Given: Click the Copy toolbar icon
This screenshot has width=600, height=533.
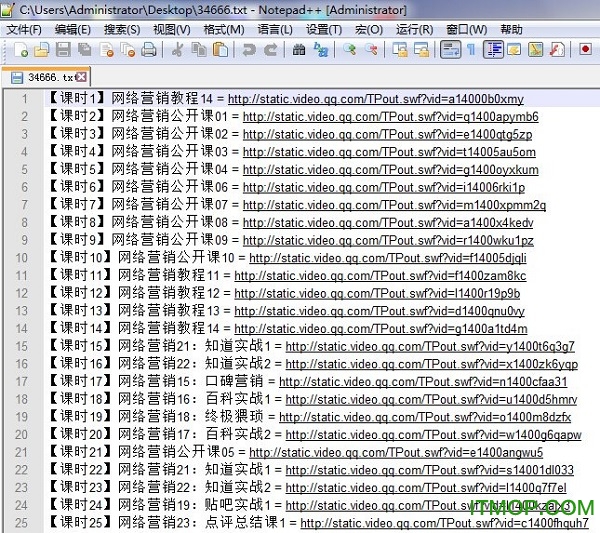Looking at the screenshot, I should point(199,50).
